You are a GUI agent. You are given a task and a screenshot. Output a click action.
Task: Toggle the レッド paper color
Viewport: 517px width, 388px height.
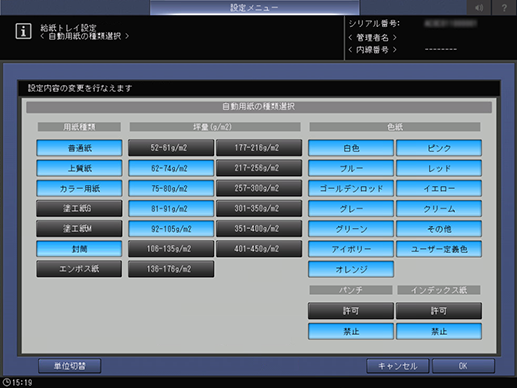pos(439,168)
